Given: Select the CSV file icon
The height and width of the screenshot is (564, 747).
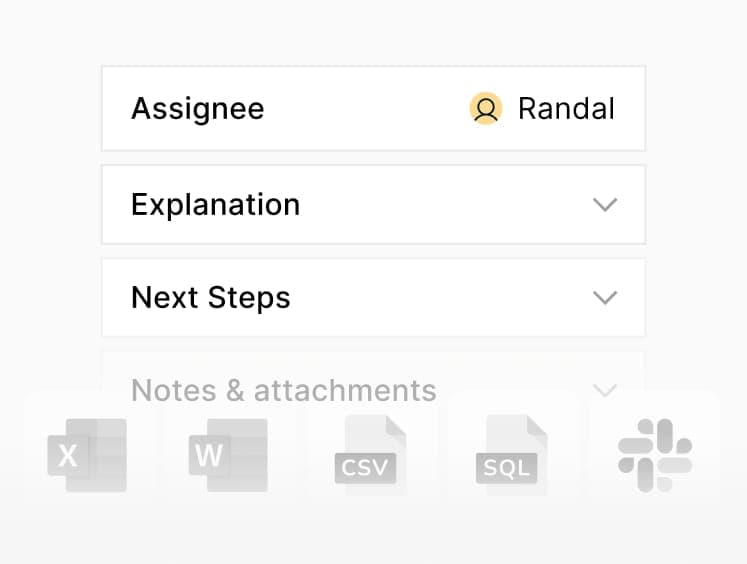Looking at the screenshot, I should point(371,455).
